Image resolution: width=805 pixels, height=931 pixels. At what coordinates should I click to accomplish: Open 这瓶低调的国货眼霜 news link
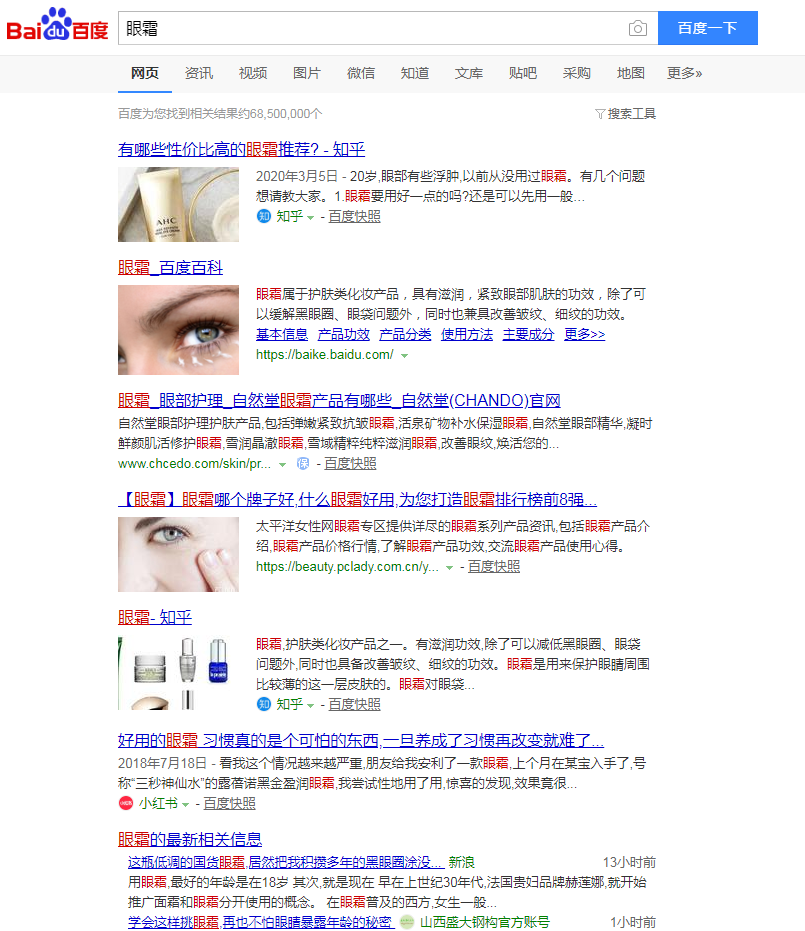tap(286, 862)
